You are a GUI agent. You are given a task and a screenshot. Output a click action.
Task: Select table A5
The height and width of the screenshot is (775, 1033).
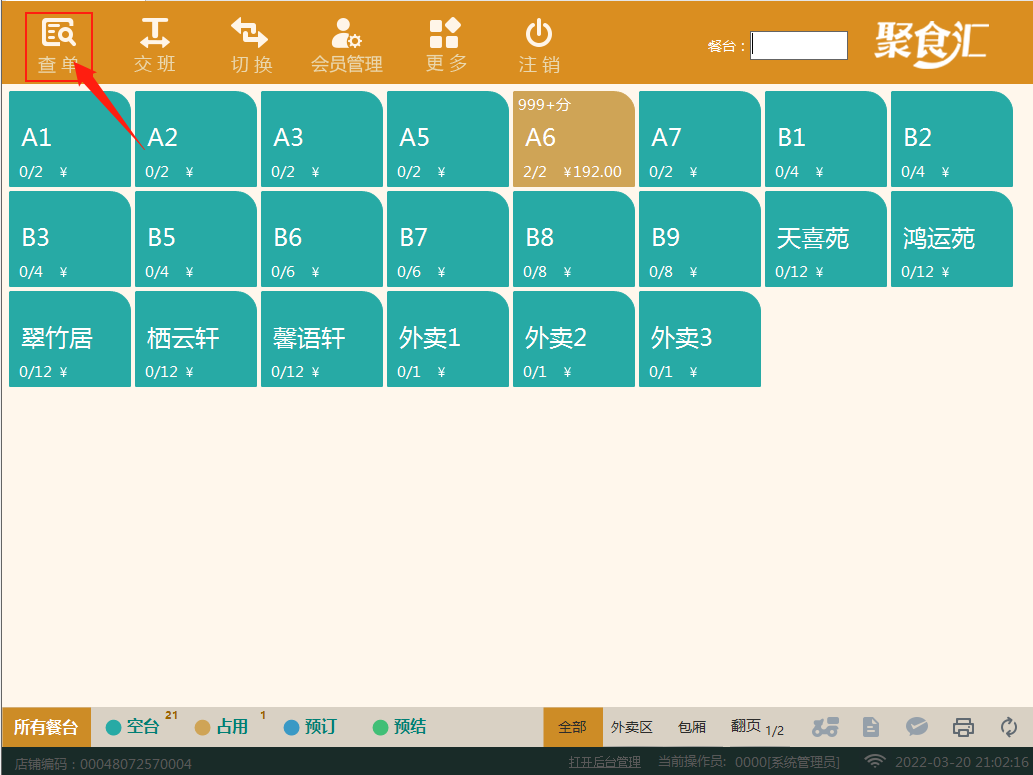(x=448, y=139)
